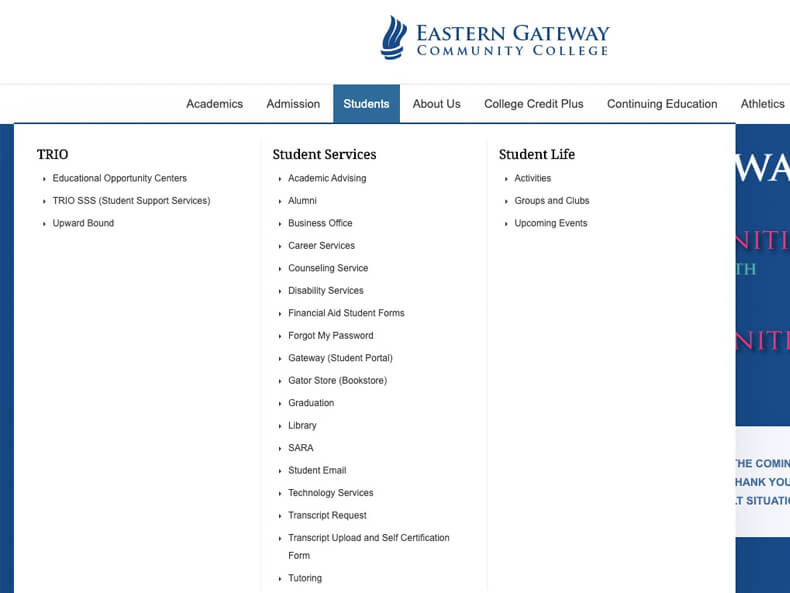This screenshot has width=790, height=593.
Task: Visit the Career Services link
Action: (x=321, y=246)
